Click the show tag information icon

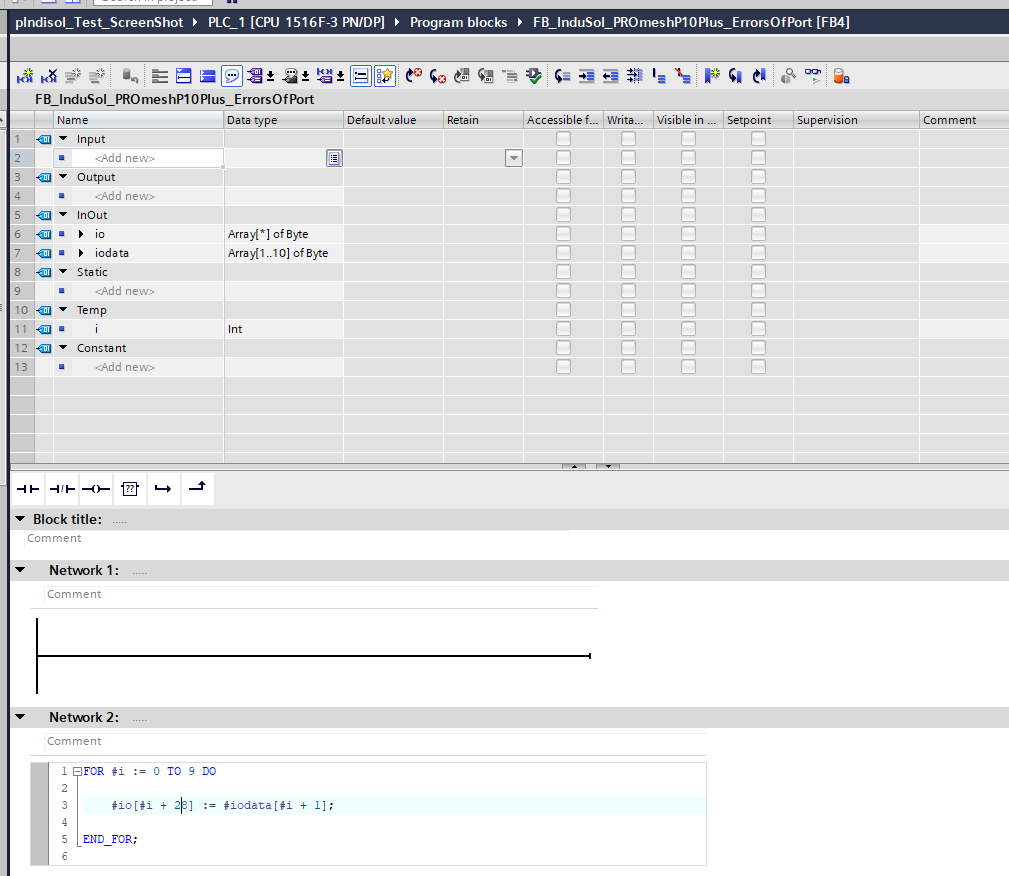290,76
